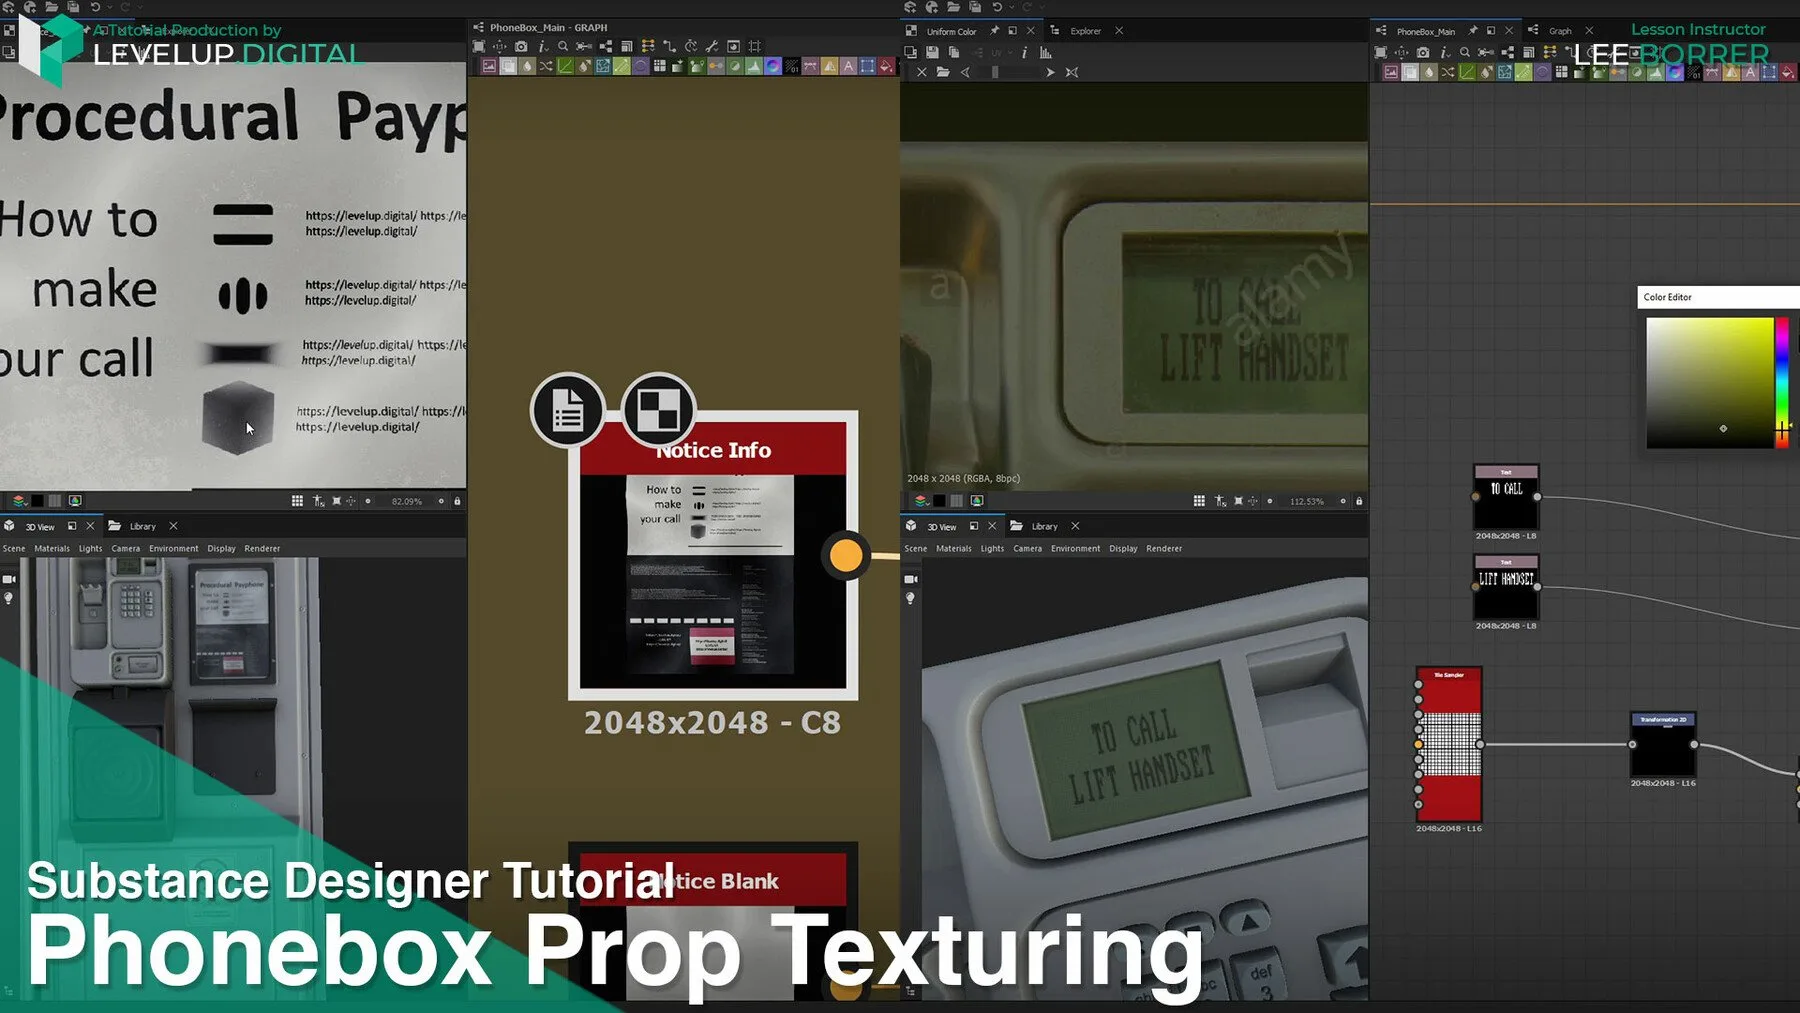Add a Curve node from the middle node bar

point(565,66)
